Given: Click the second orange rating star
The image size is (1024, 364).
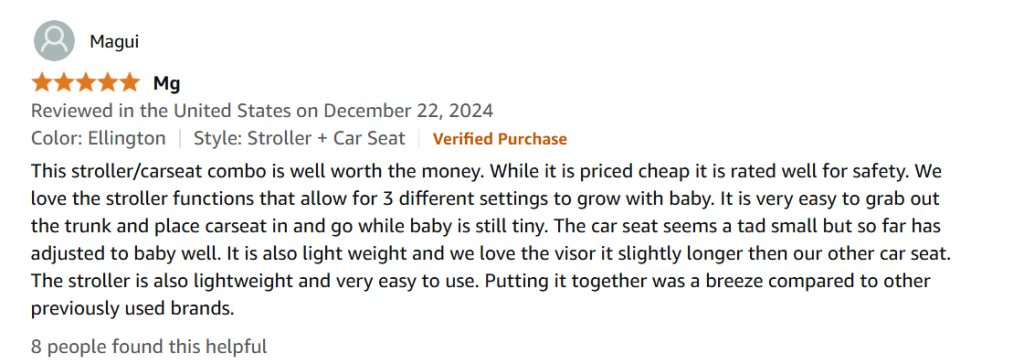Looking at the screenshot, I should click(x=64, y=83).
